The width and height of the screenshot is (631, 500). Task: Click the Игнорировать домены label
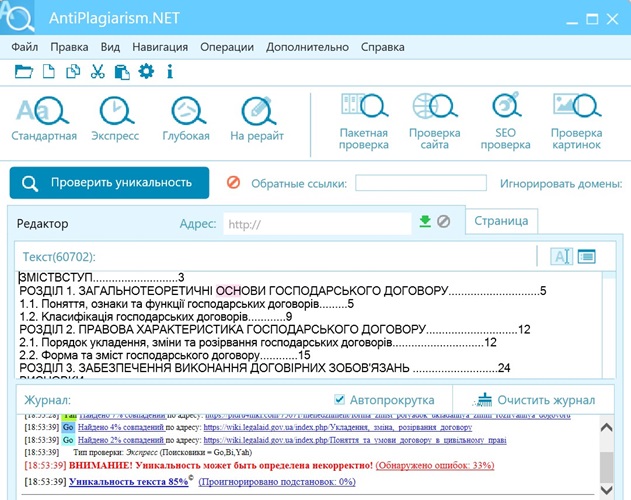(x=561, y=184)
